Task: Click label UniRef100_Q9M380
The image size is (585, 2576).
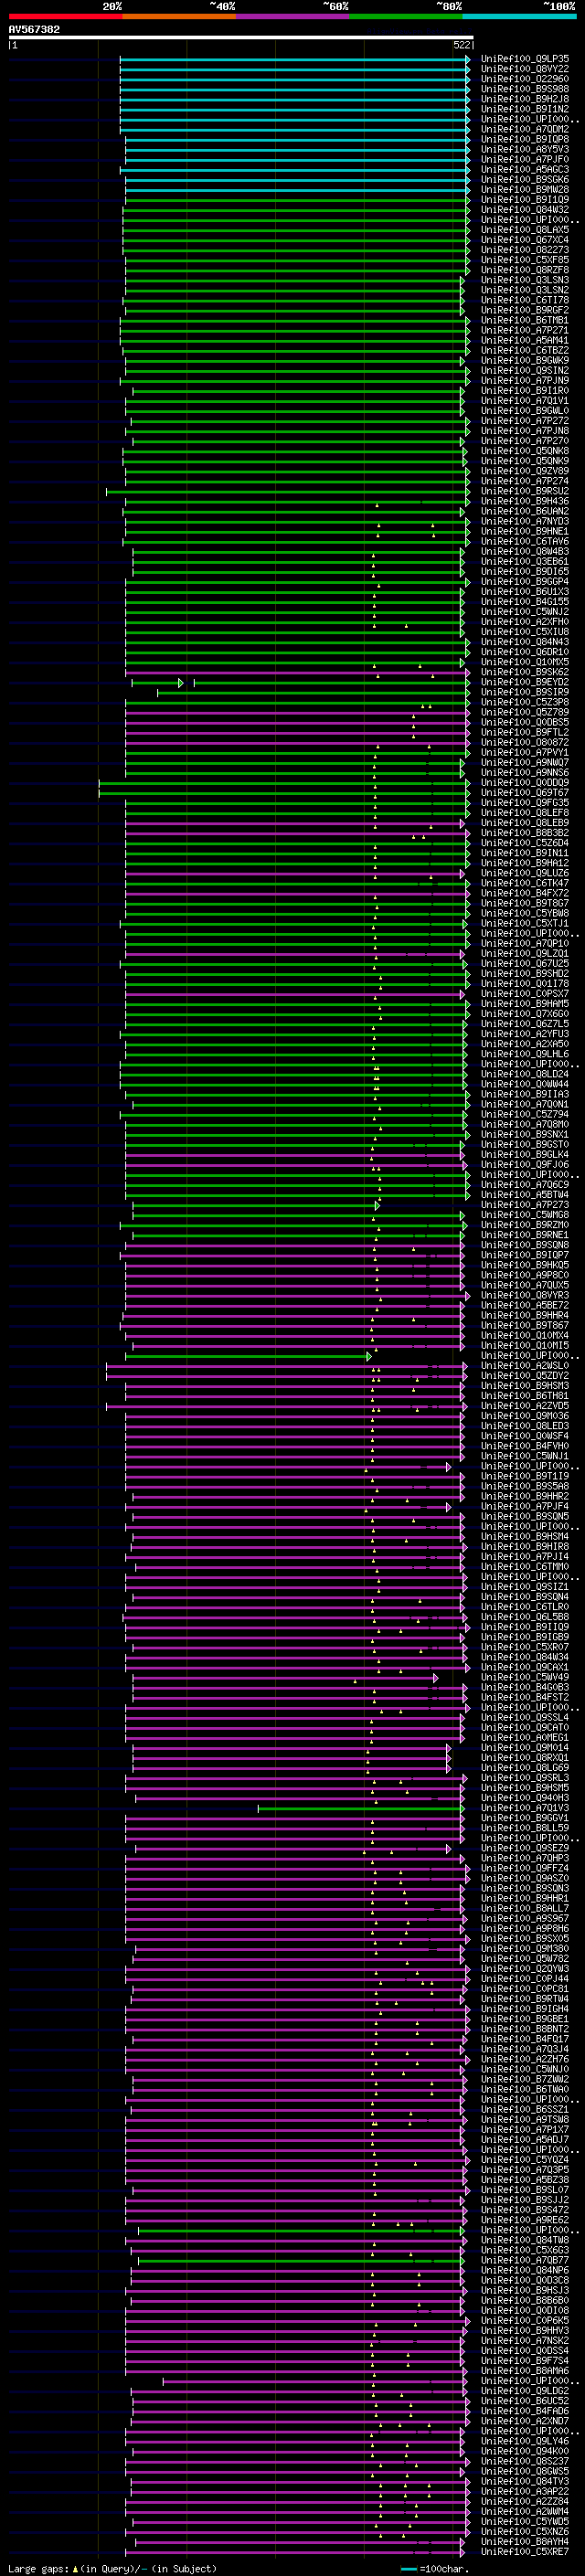Action: point(525,1949)
